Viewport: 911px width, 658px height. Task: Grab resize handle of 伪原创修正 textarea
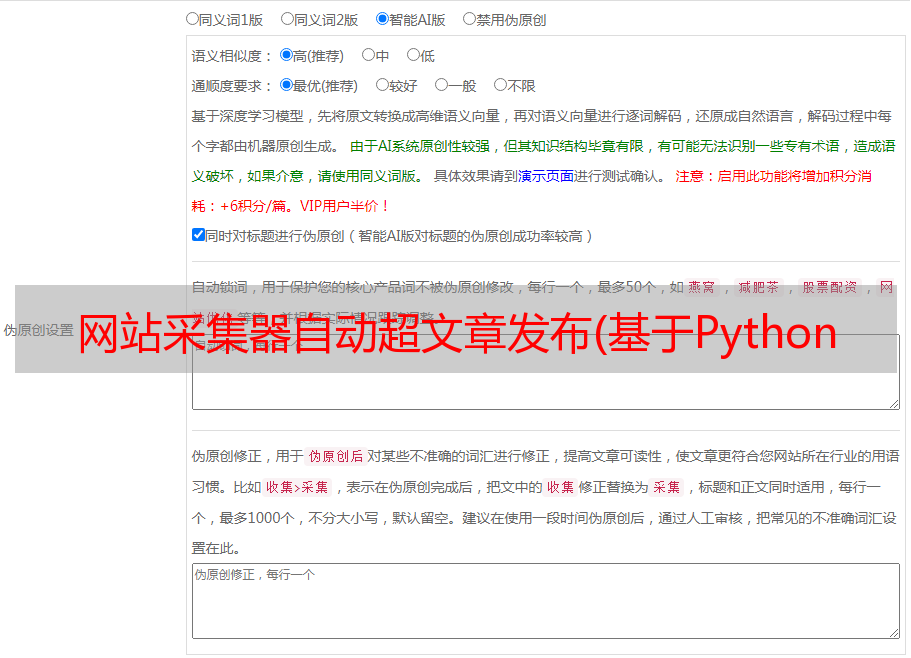pos(894,633)
